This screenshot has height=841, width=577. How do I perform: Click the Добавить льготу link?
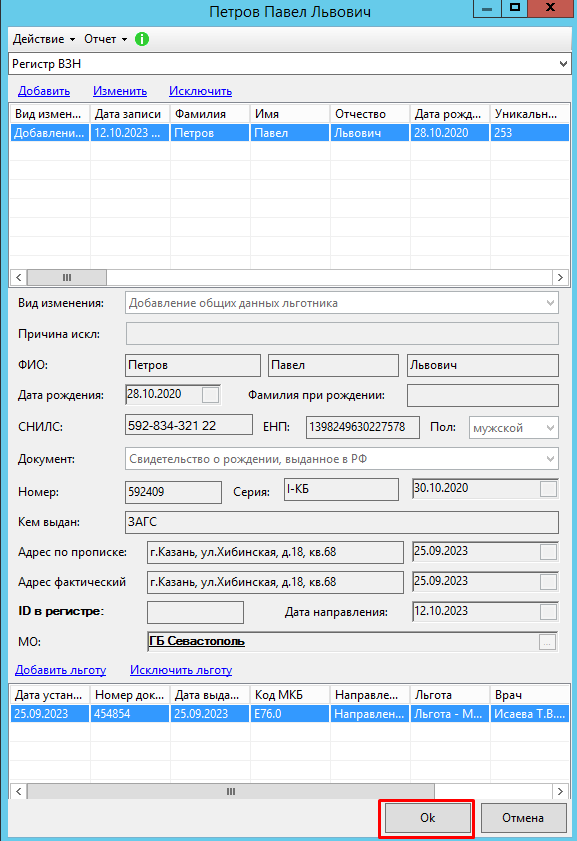point(61,670)
